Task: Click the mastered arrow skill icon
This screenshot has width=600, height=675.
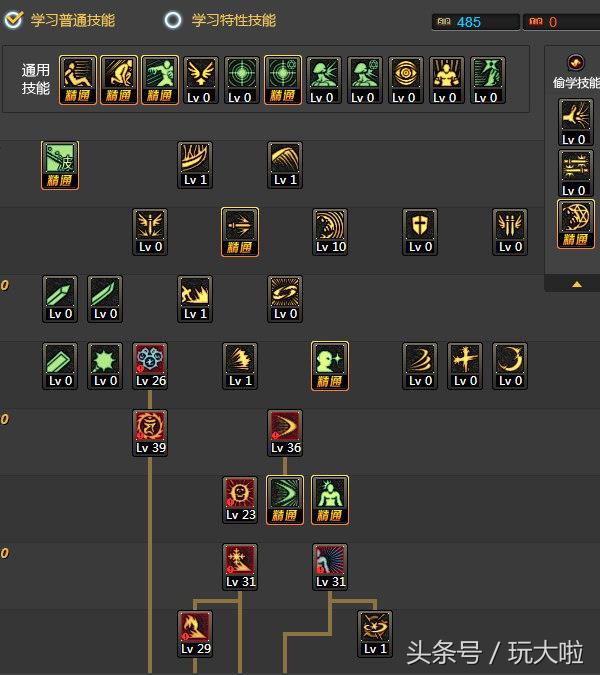Action: click(240, 232)
